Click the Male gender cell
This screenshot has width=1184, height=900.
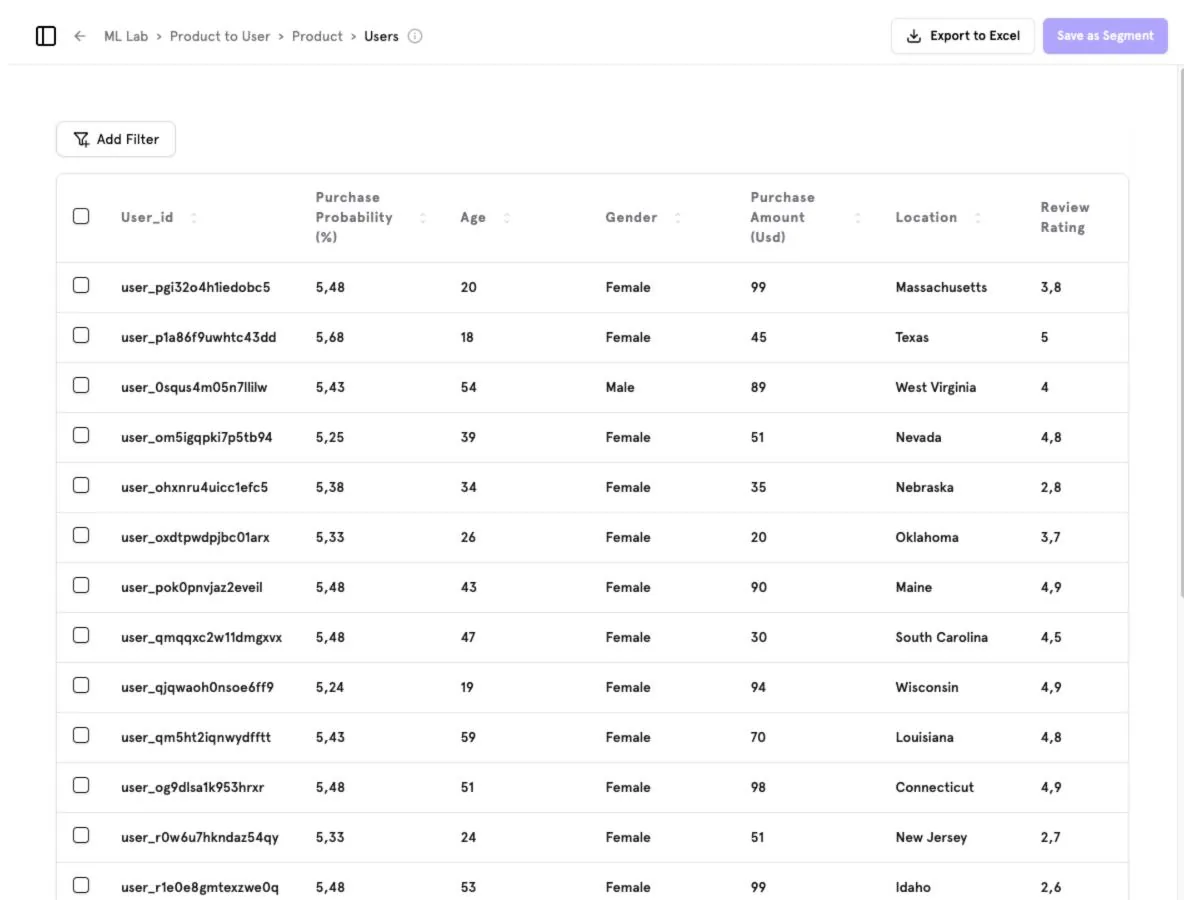(620, 387)
